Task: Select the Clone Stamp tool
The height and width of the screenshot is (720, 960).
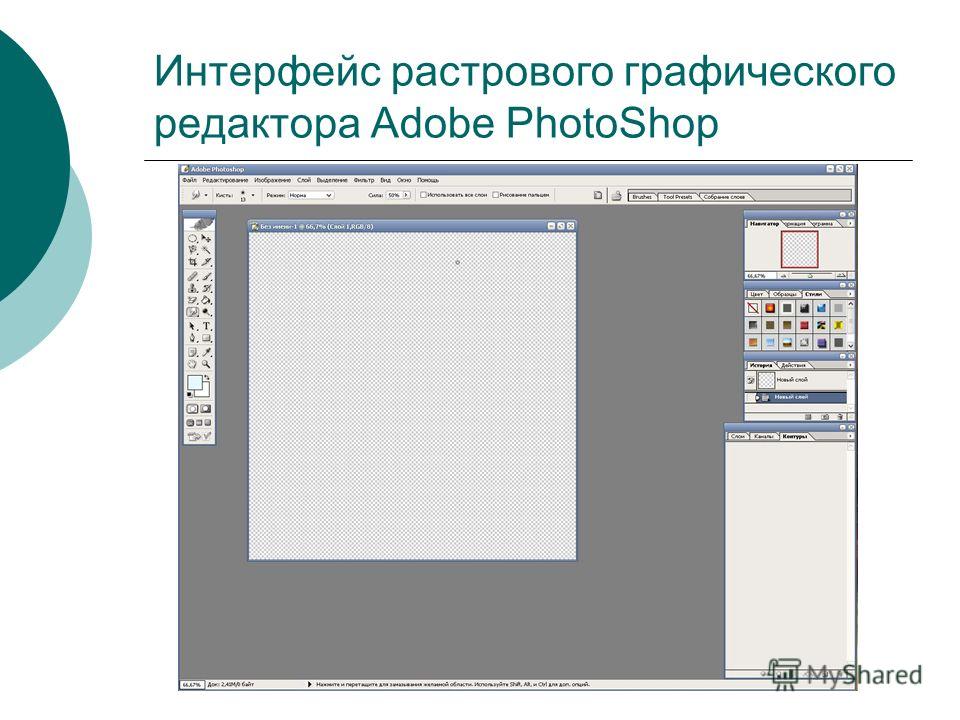Action: 192,288
